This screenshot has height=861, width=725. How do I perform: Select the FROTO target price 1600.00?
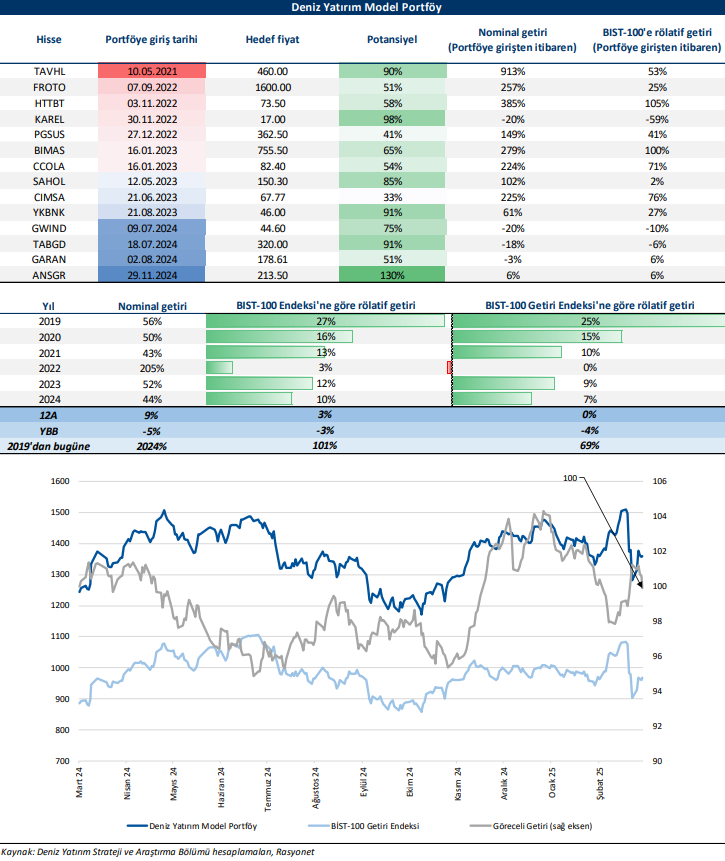click(271, 87)
